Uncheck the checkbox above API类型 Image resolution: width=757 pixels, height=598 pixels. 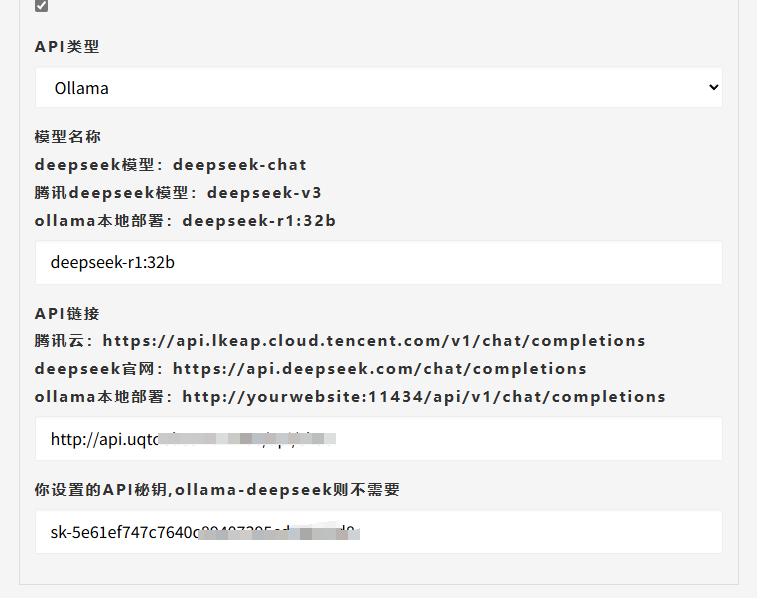click(x=41, y=6)
